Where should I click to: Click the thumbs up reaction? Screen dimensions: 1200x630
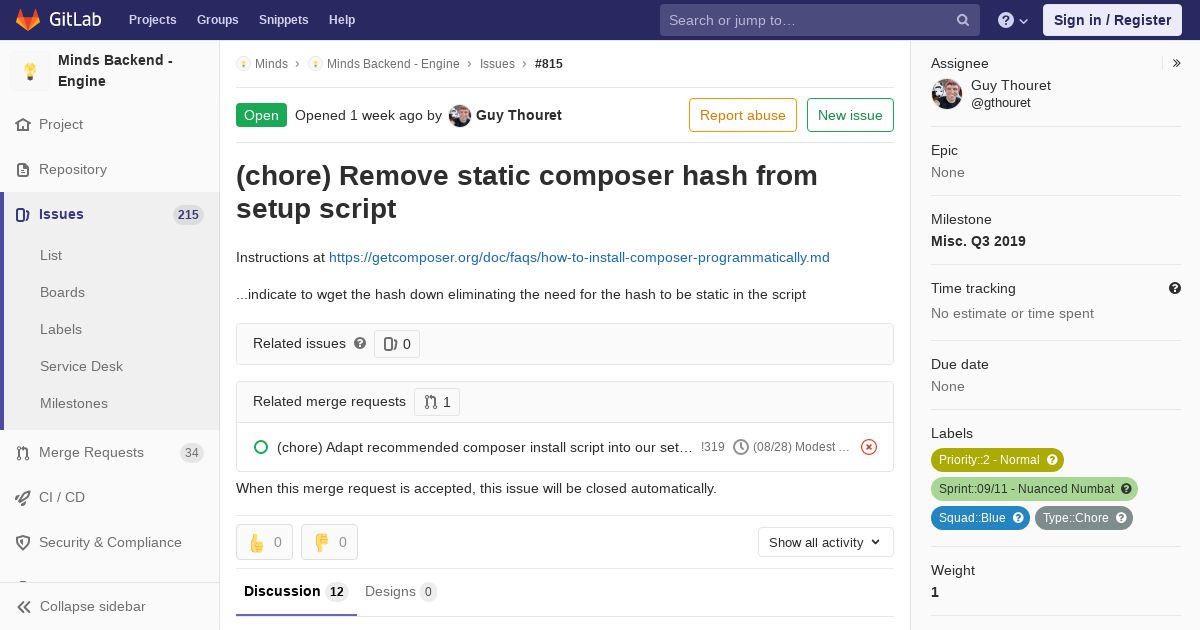pyautogui.click(x=264, y=542)
